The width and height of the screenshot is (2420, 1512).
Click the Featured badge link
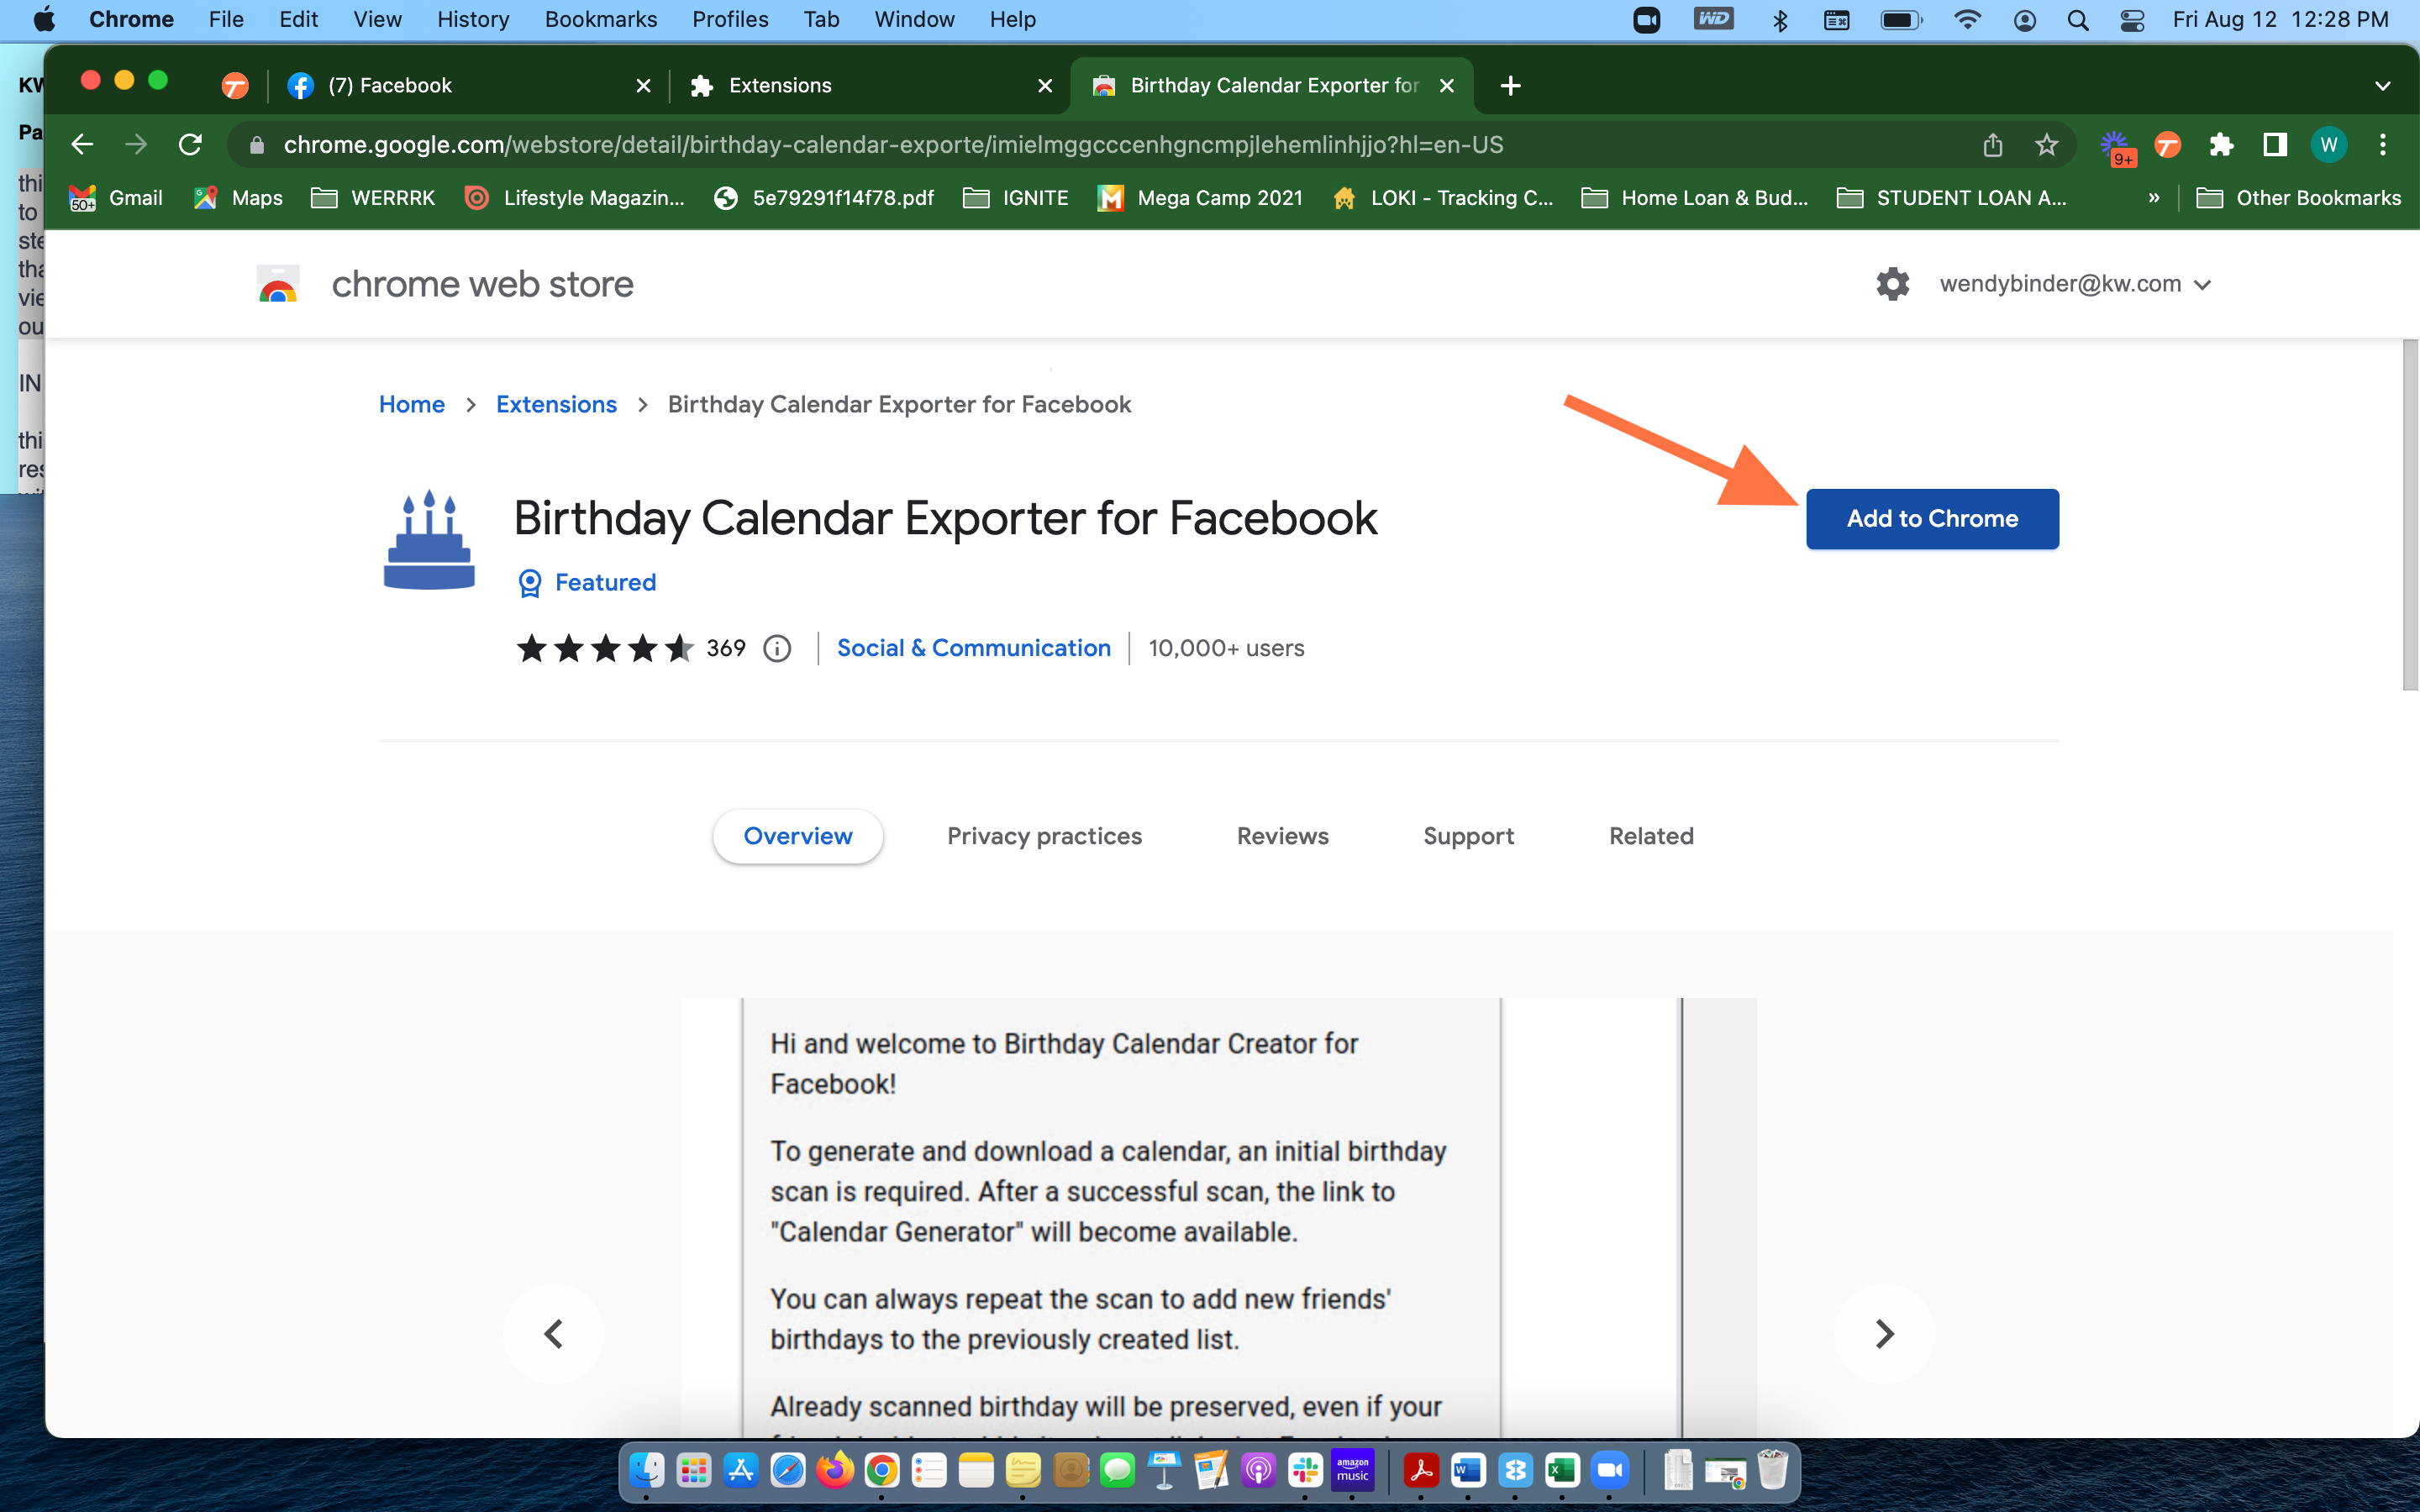click(587, 582)
